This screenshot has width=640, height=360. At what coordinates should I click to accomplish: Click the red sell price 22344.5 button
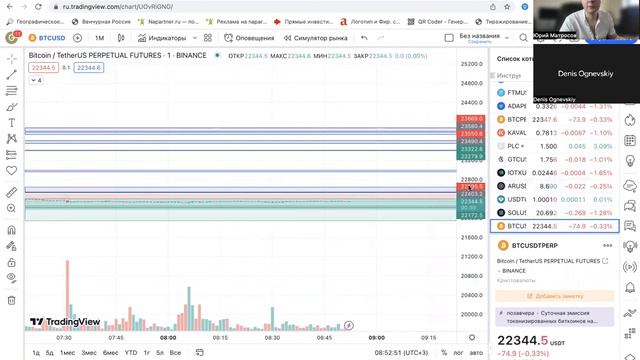pos(43,68)
